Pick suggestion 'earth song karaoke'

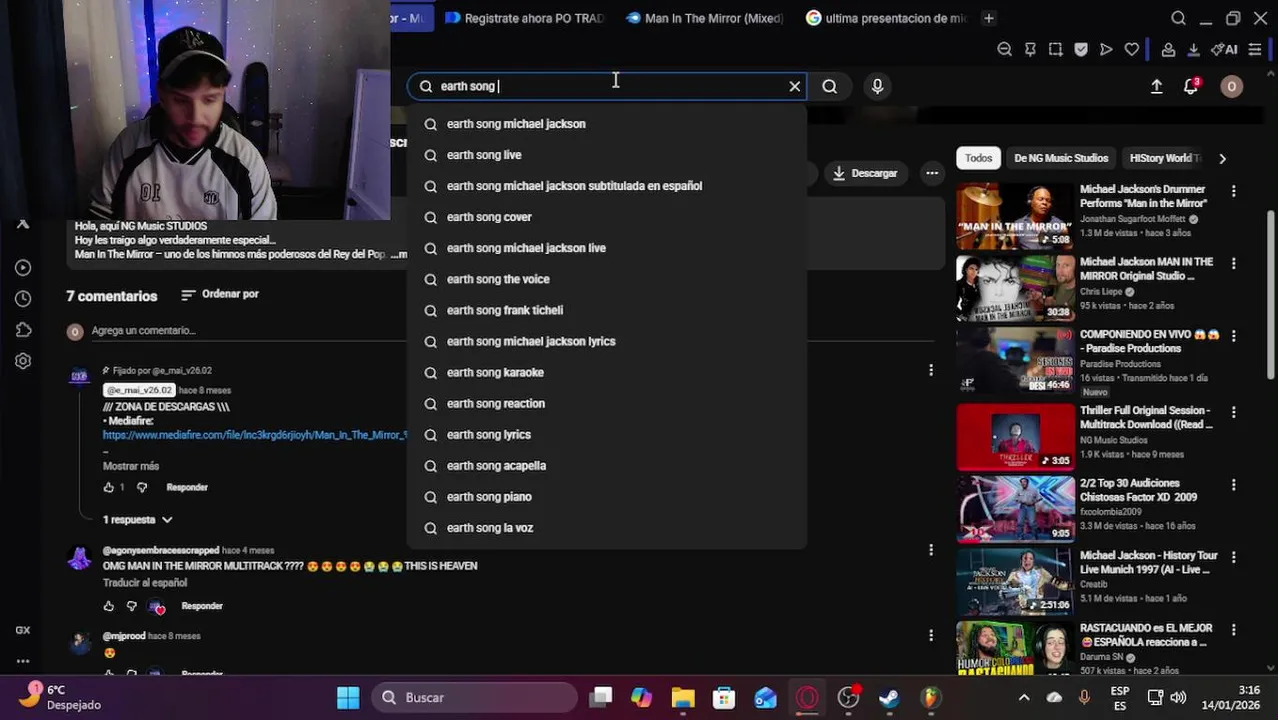606,372
